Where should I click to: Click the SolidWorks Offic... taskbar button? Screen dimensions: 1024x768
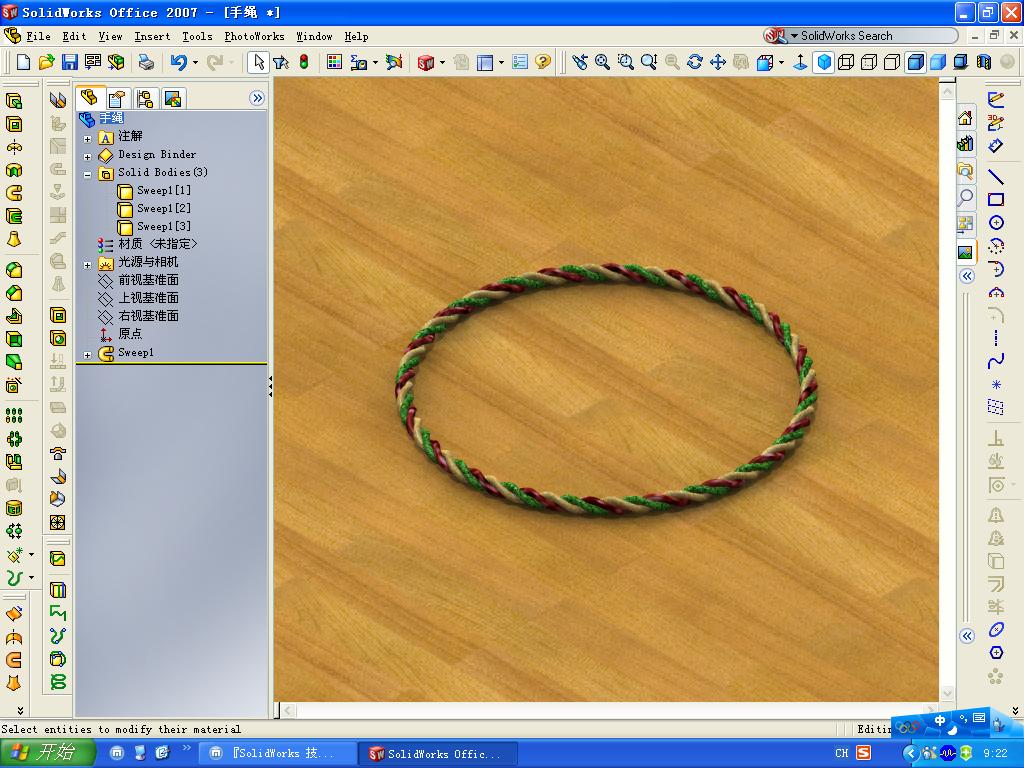438,754
